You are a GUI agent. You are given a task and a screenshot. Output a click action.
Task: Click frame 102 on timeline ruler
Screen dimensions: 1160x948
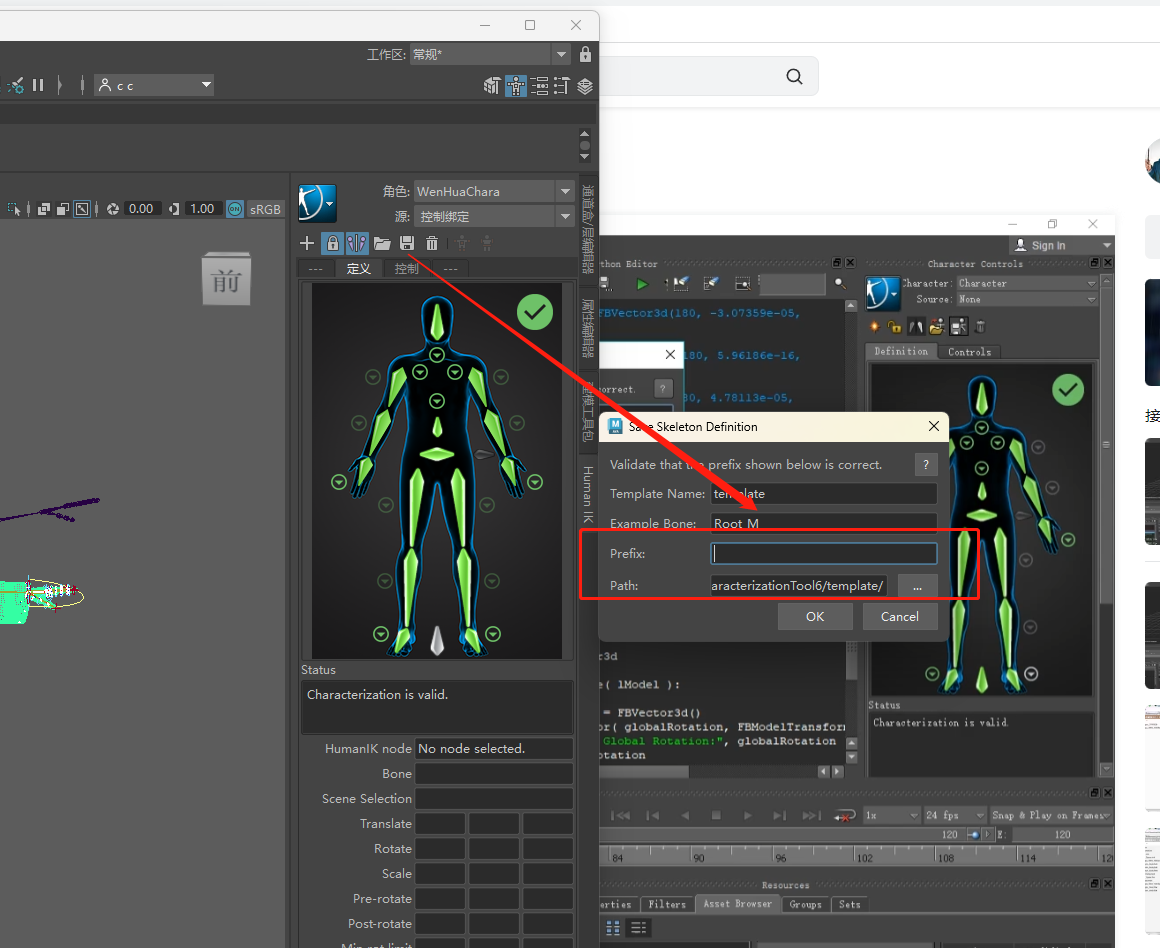[x=865, y=858]
